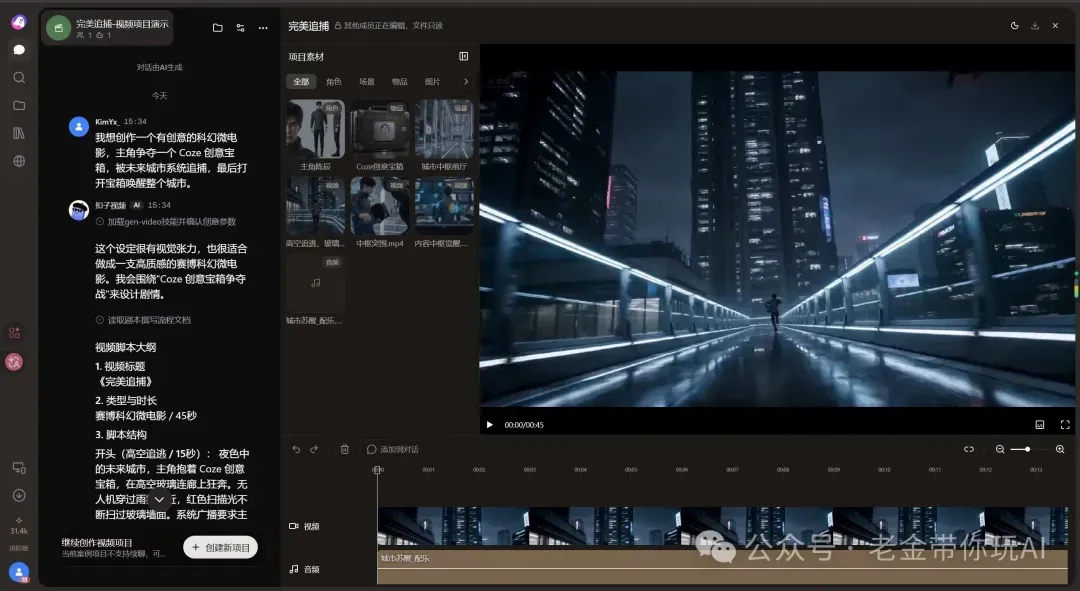Click the scroll-down chevron in the chat

[x=159, y=499]
